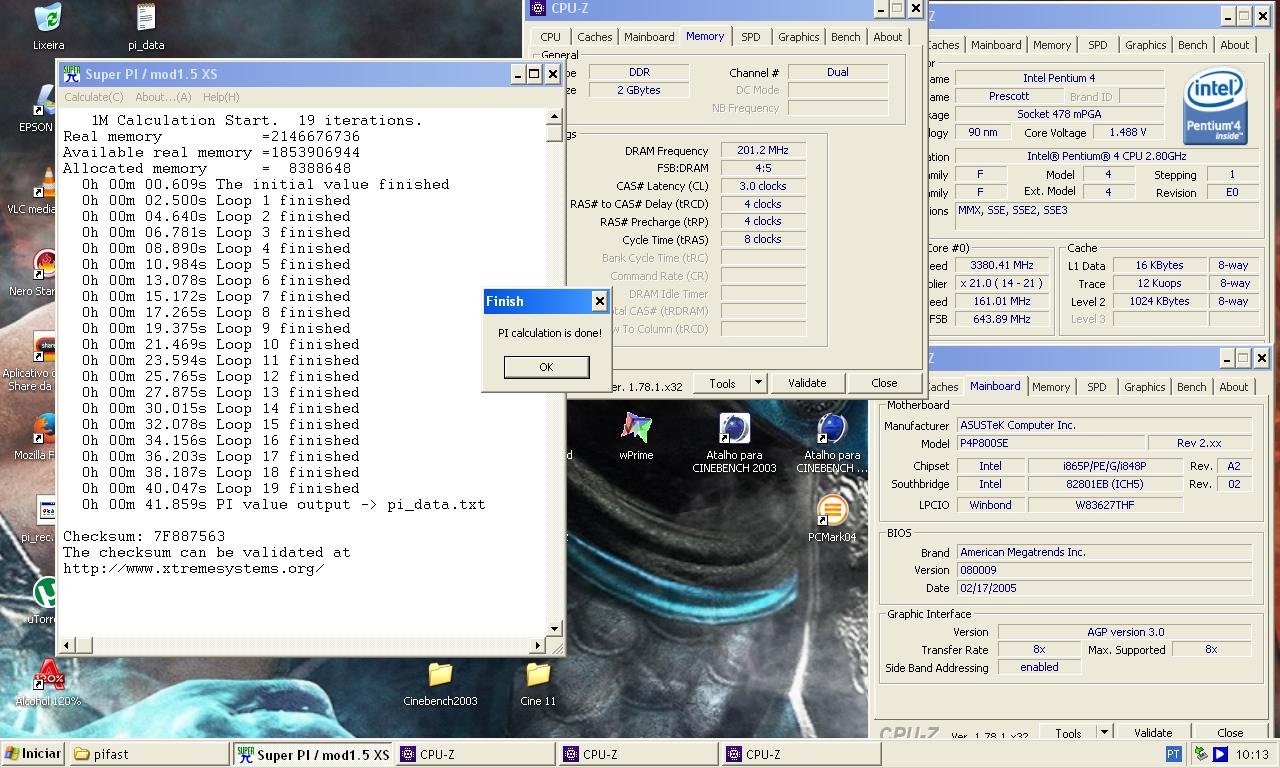Image resolution: width=1280 pixels, height=768 pixels.
Task: Click the Checksum: 7F887563 line
Action: click(x=144, y=537)
